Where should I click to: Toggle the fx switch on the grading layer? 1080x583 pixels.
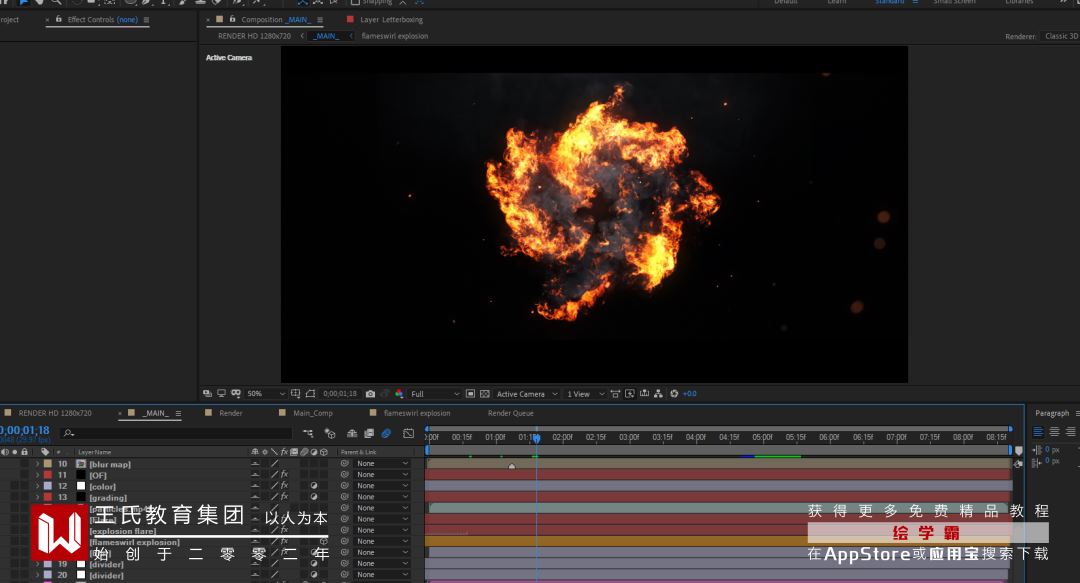[x=284, y=497]
